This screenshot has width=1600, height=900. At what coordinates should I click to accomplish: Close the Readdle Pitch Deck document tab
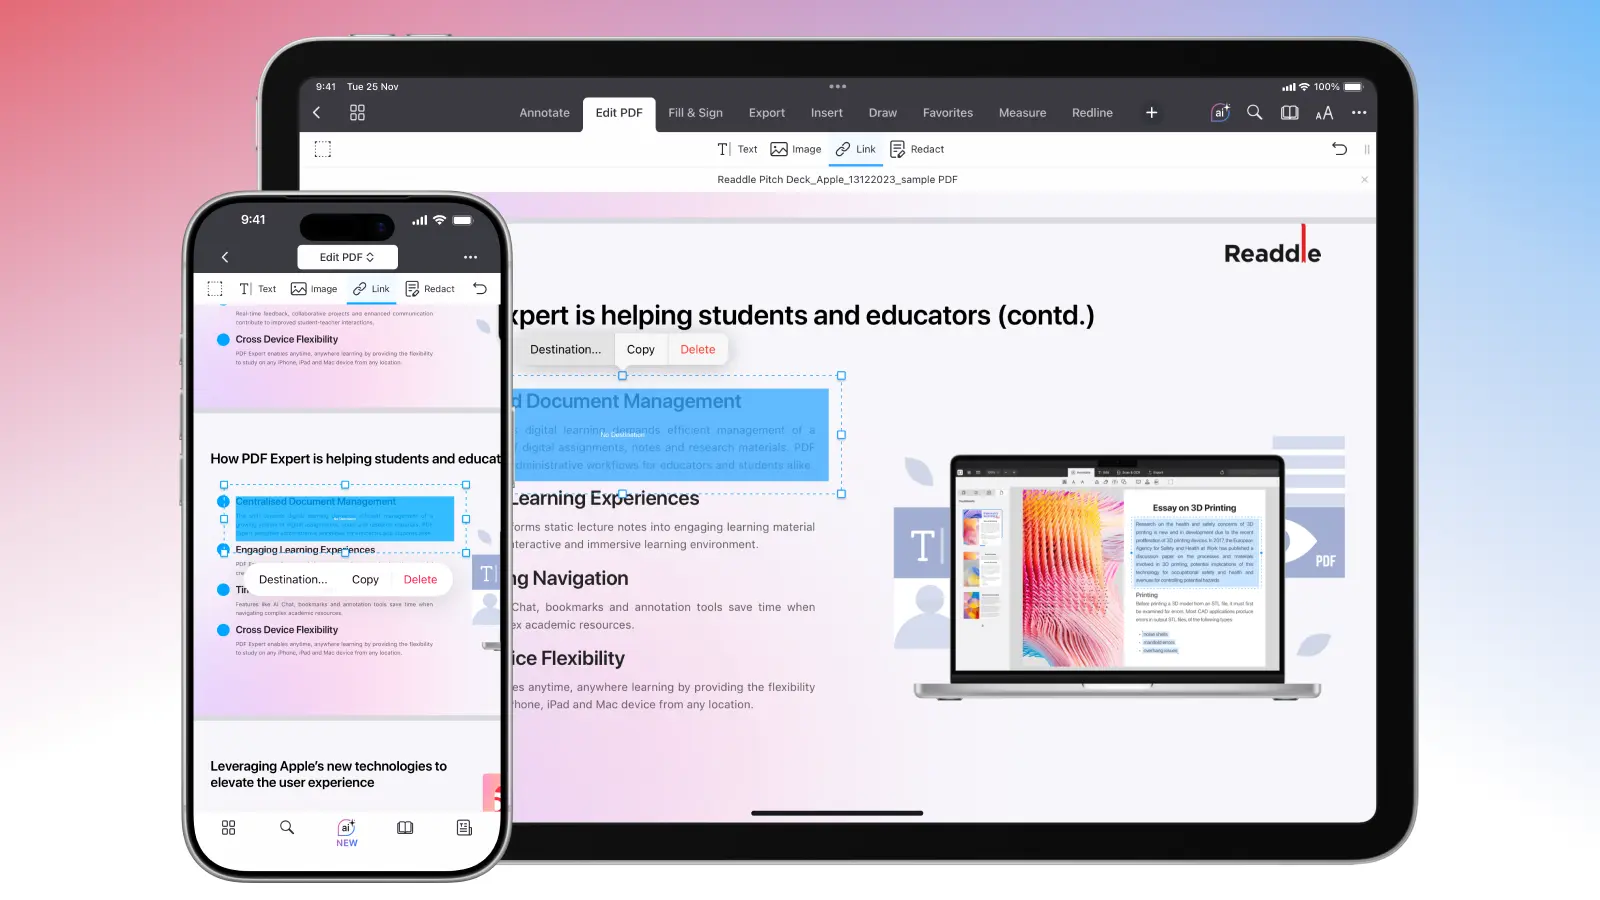(1364, 180)
